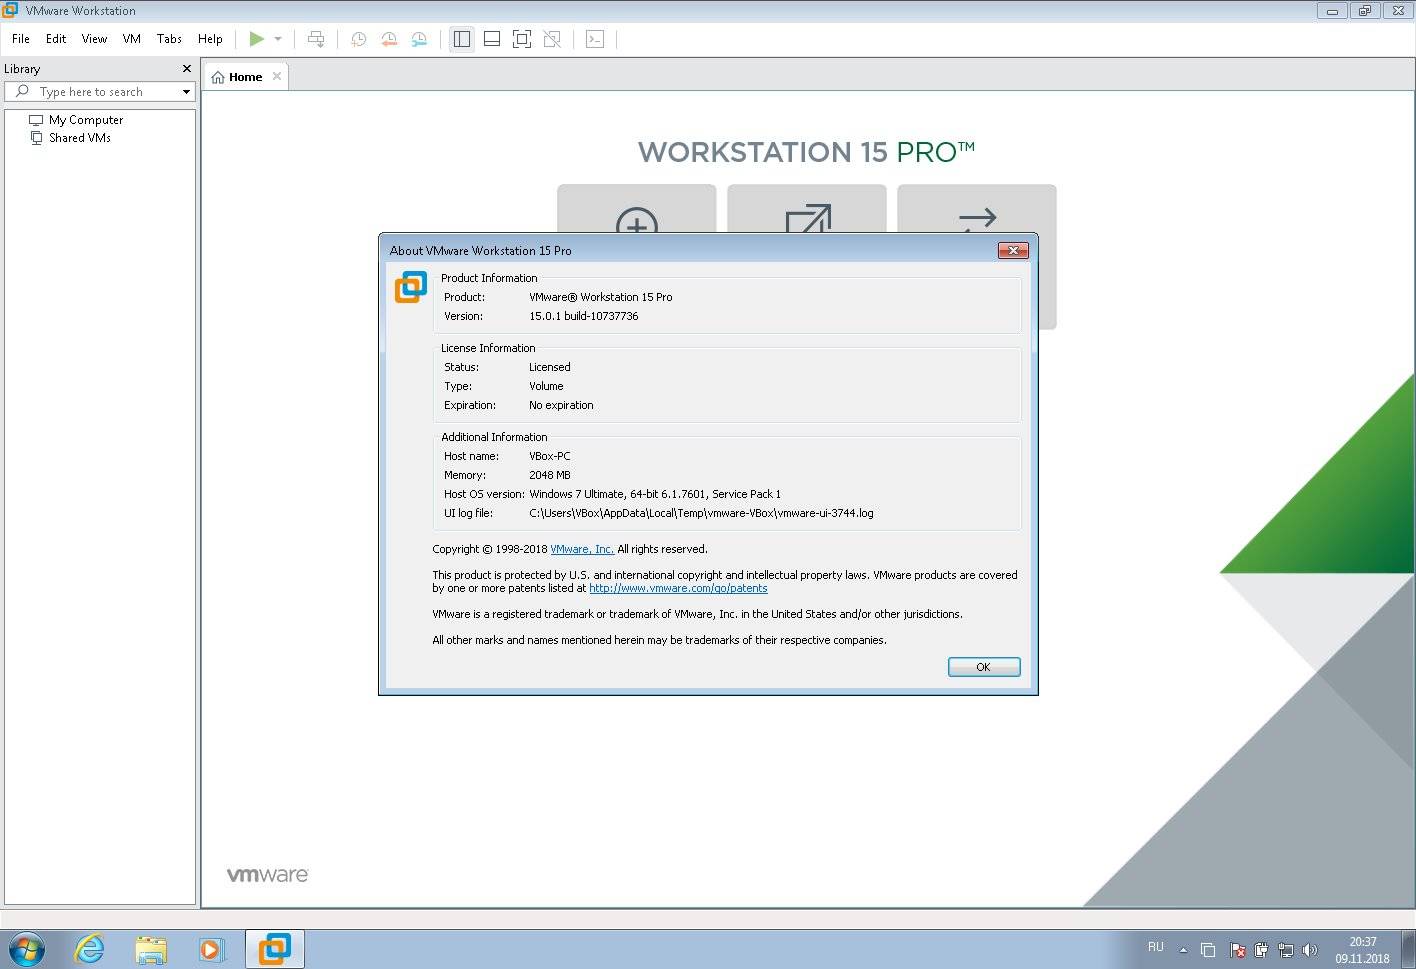Click the version text 15.0.1 build-10737736
This screenshot has width=1416, height=969.
583,316
